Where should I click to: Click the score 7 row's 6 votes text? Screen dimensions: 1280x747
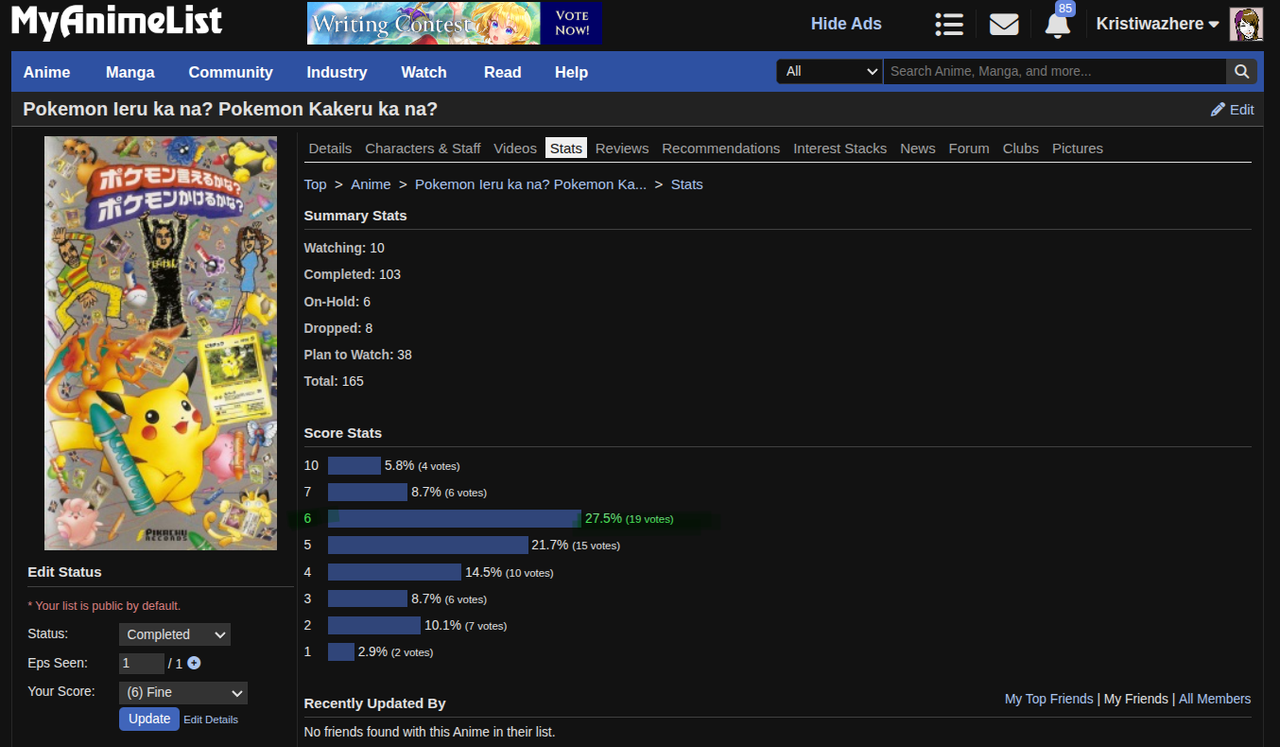click(466, 493)
